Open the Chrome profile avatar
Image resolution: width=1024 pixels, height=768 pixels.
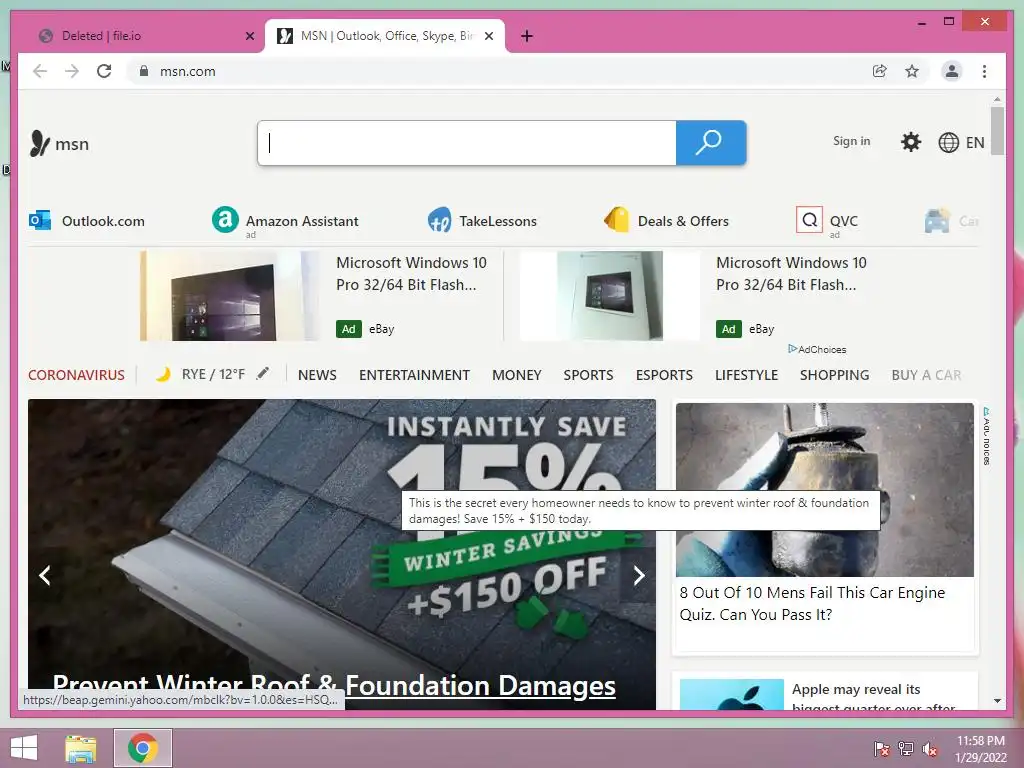952,71
